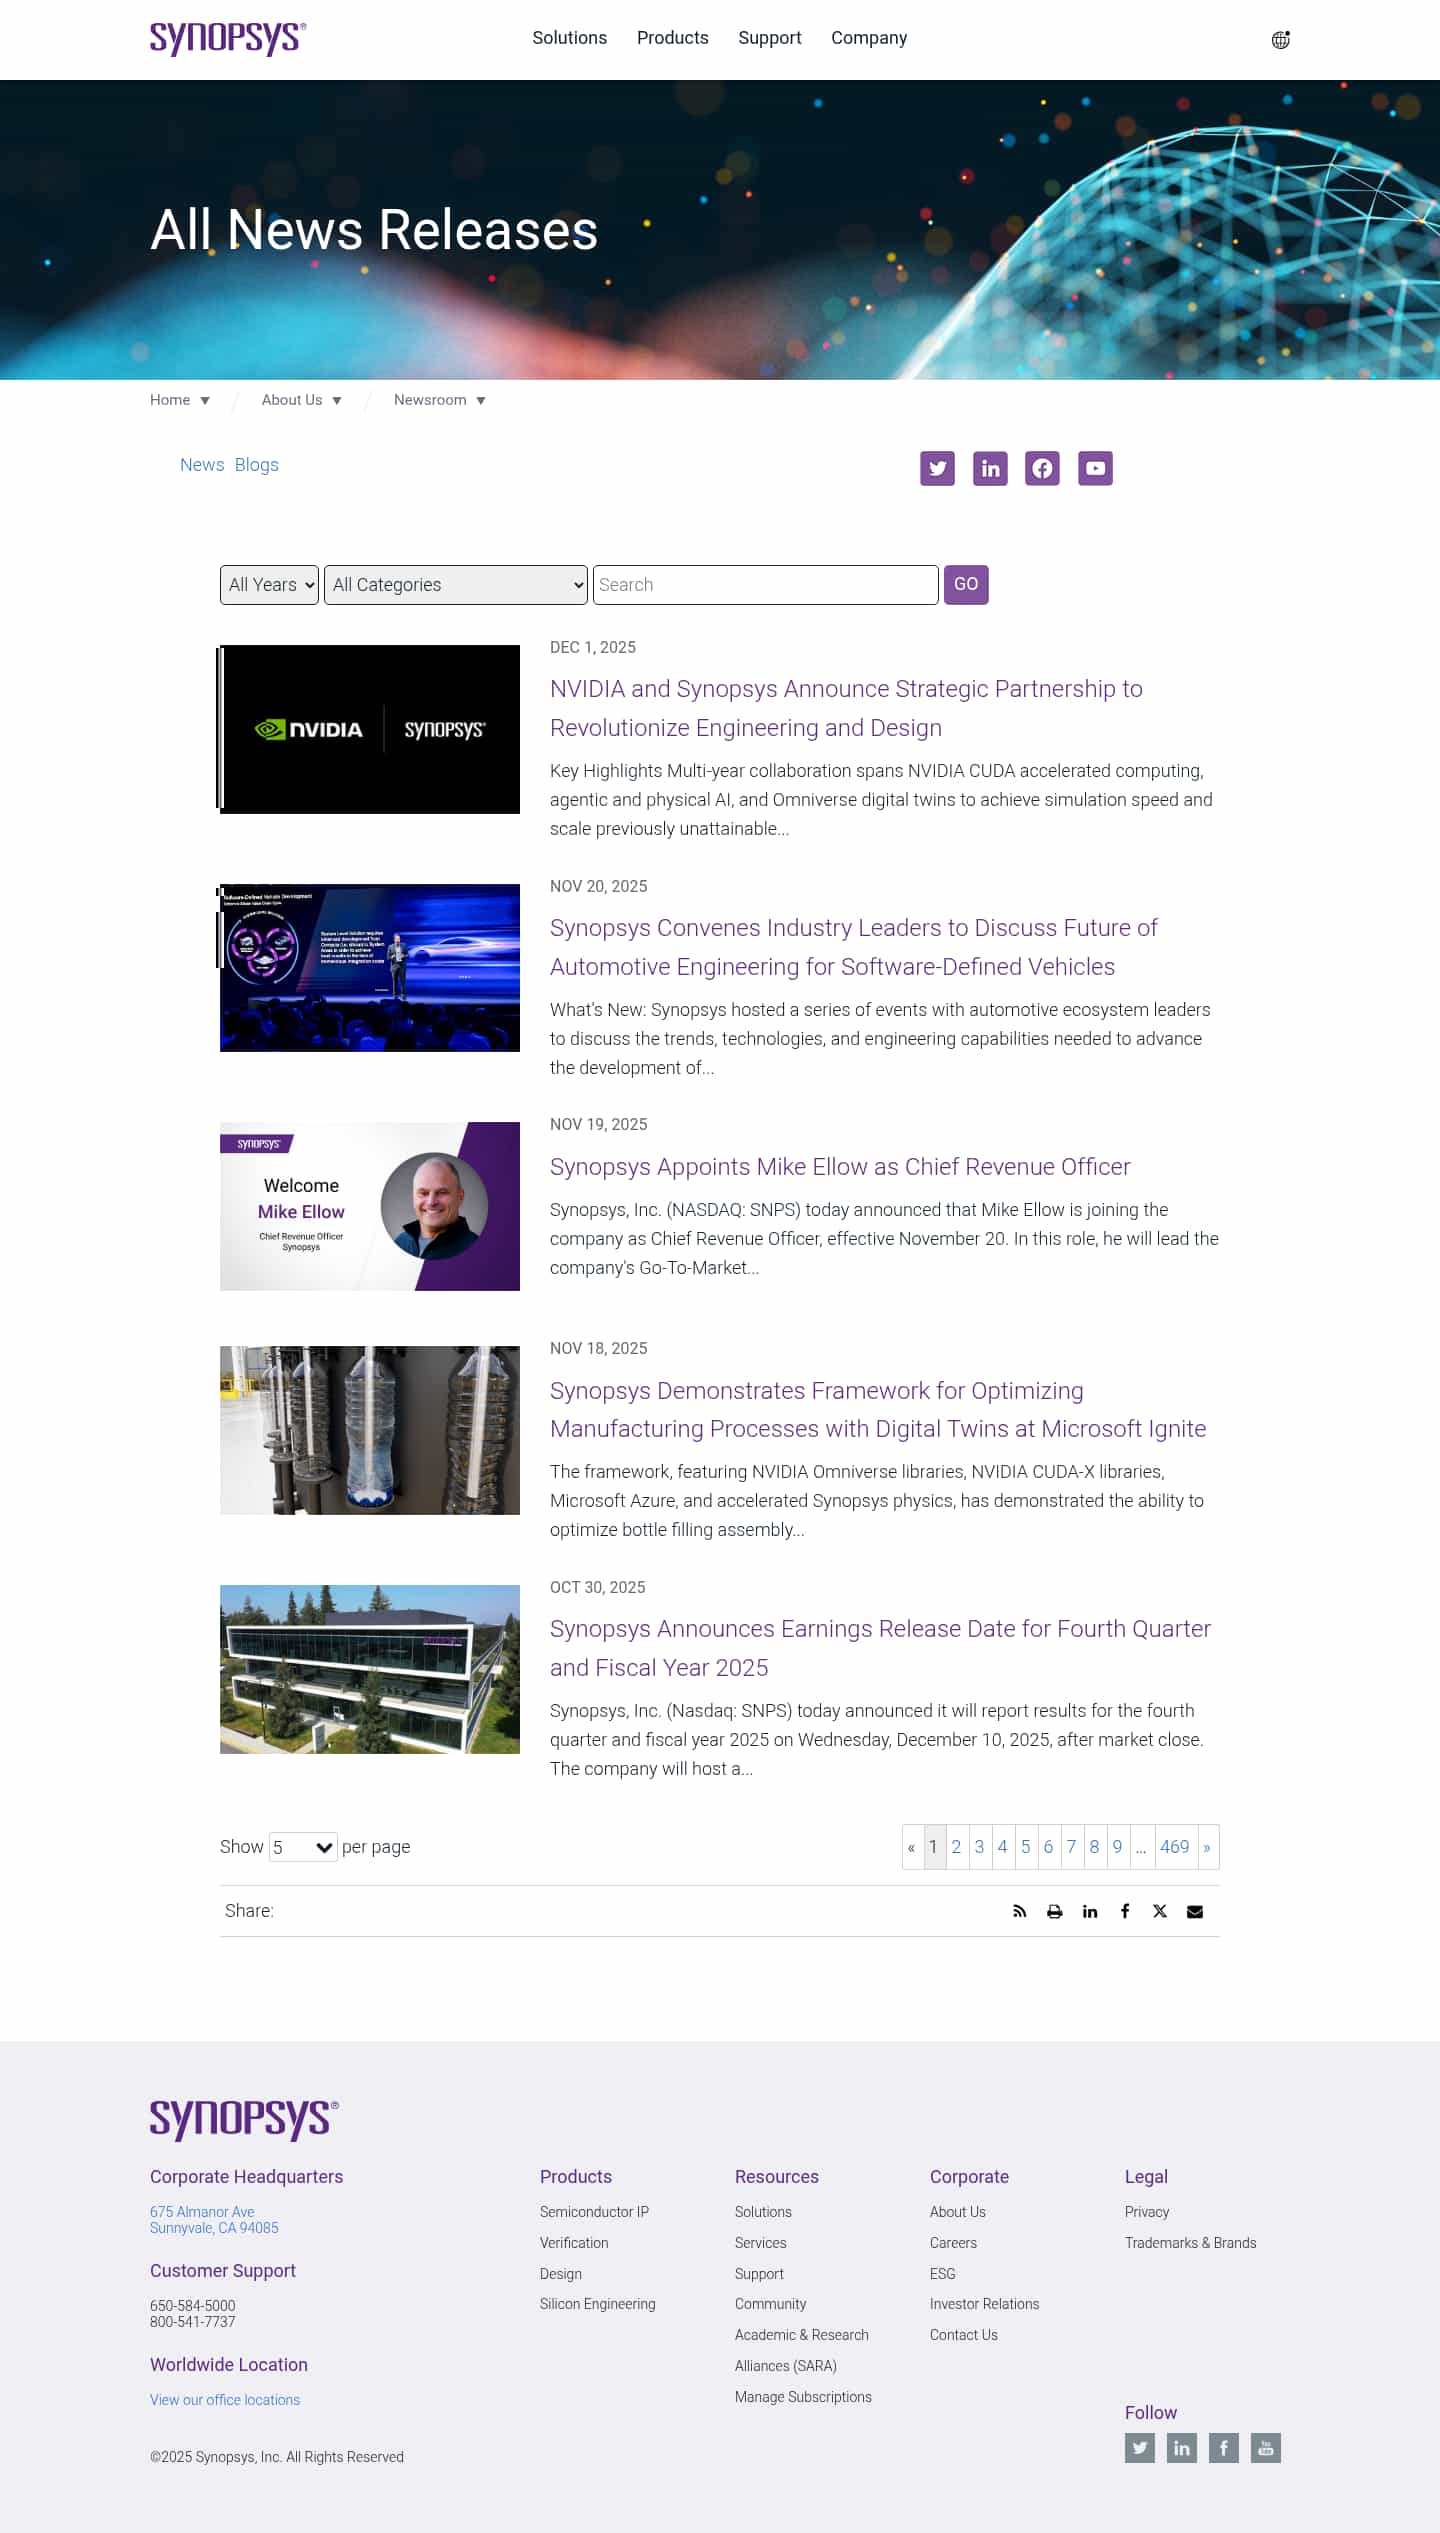Jump to last page 469
The height and width of the screenshot is (2533, 1440).
[1175, 1847]
